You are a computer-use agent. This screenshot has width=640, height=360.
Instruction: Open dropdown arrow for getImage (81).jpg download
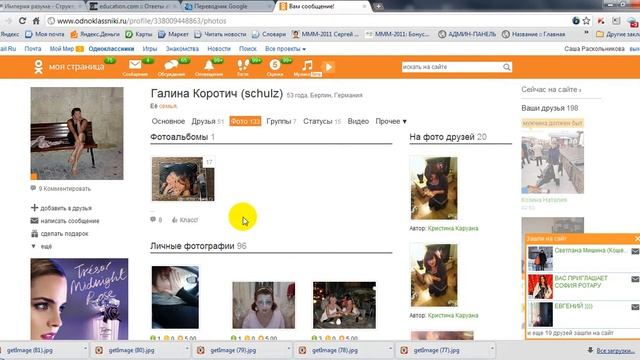click(x=85, y=349)
